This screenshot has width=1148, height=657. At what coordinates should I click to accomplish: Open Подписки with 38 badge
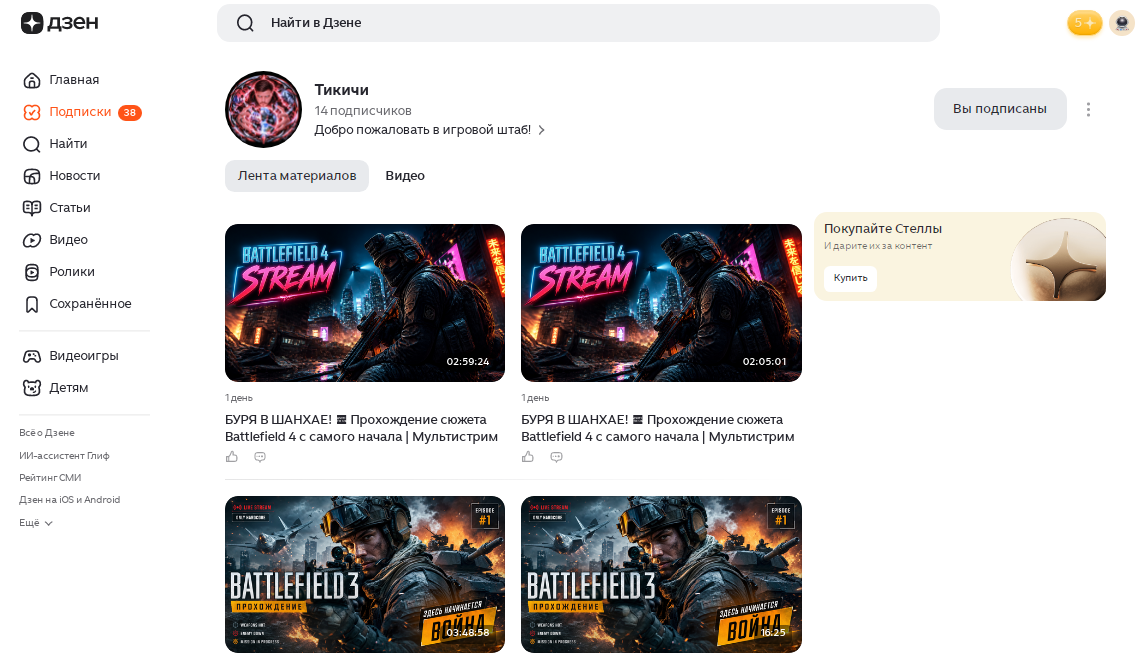click(x=82, y=112)
